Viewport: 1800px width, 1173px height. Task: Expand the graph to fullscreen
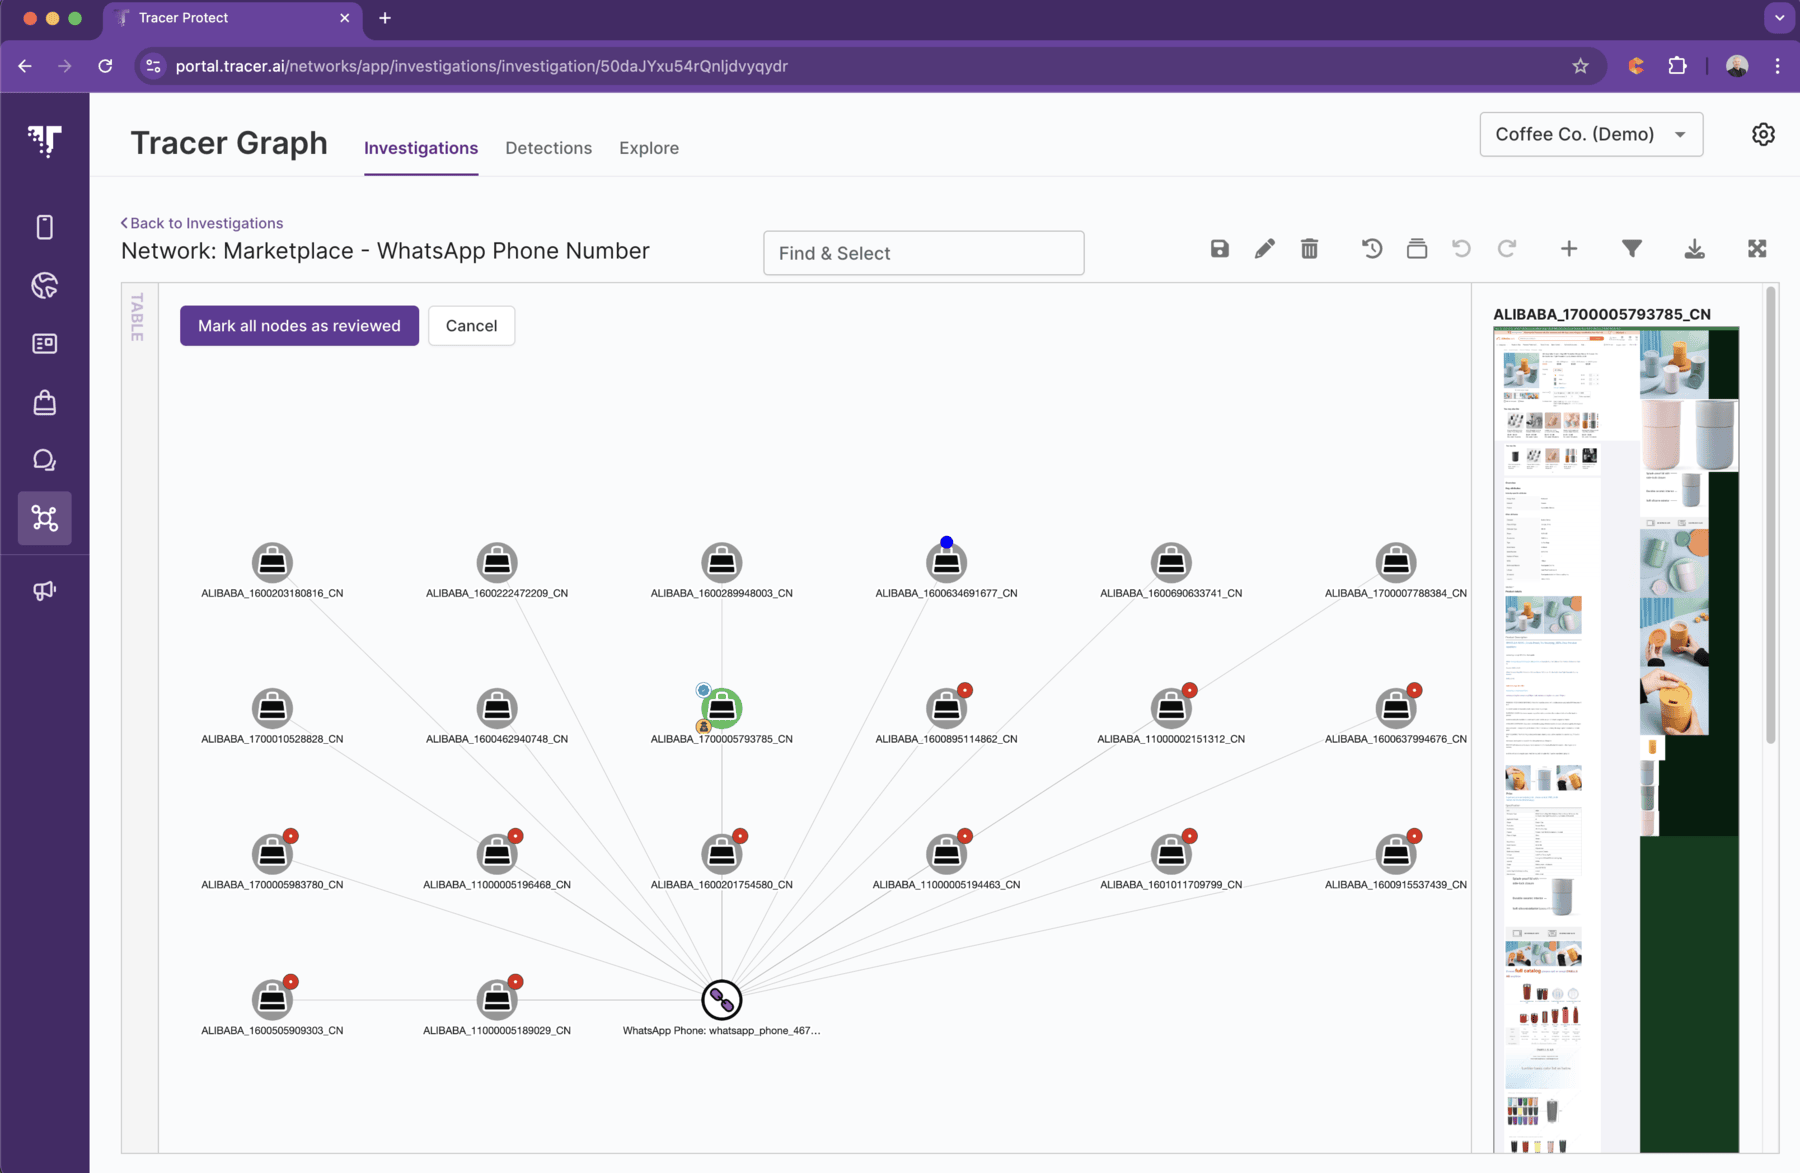[x=1757, y=249]
